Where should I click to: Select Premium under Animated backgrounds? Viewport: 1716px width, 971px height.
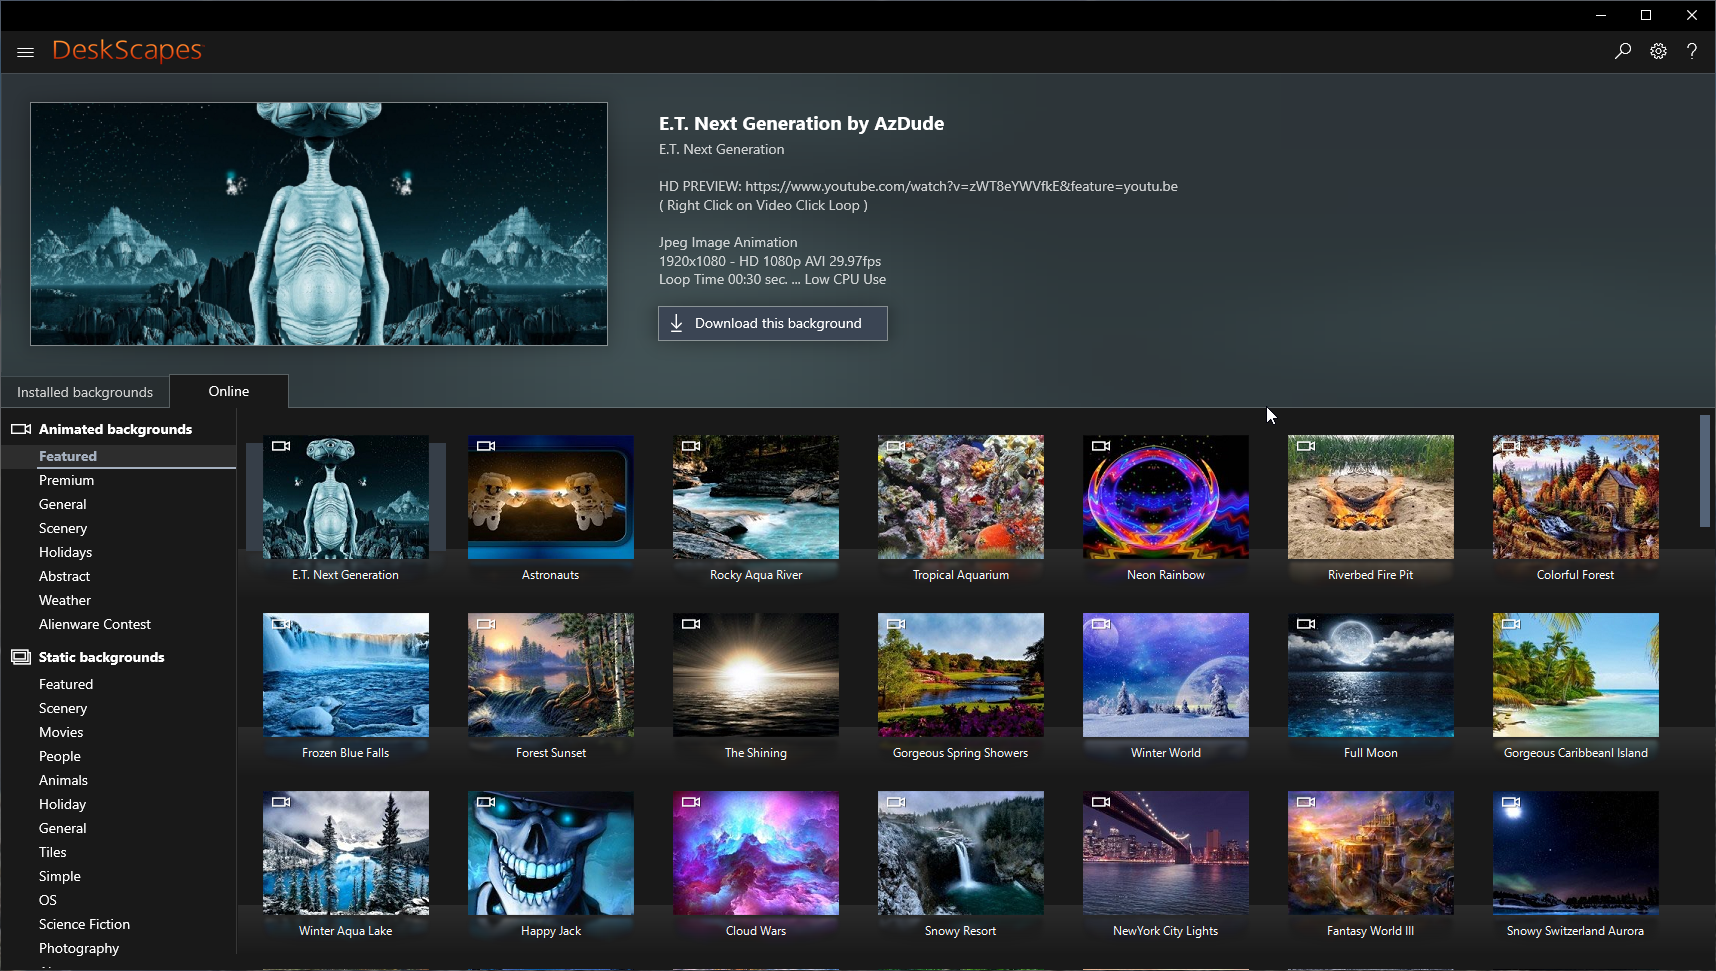(66, 480)
